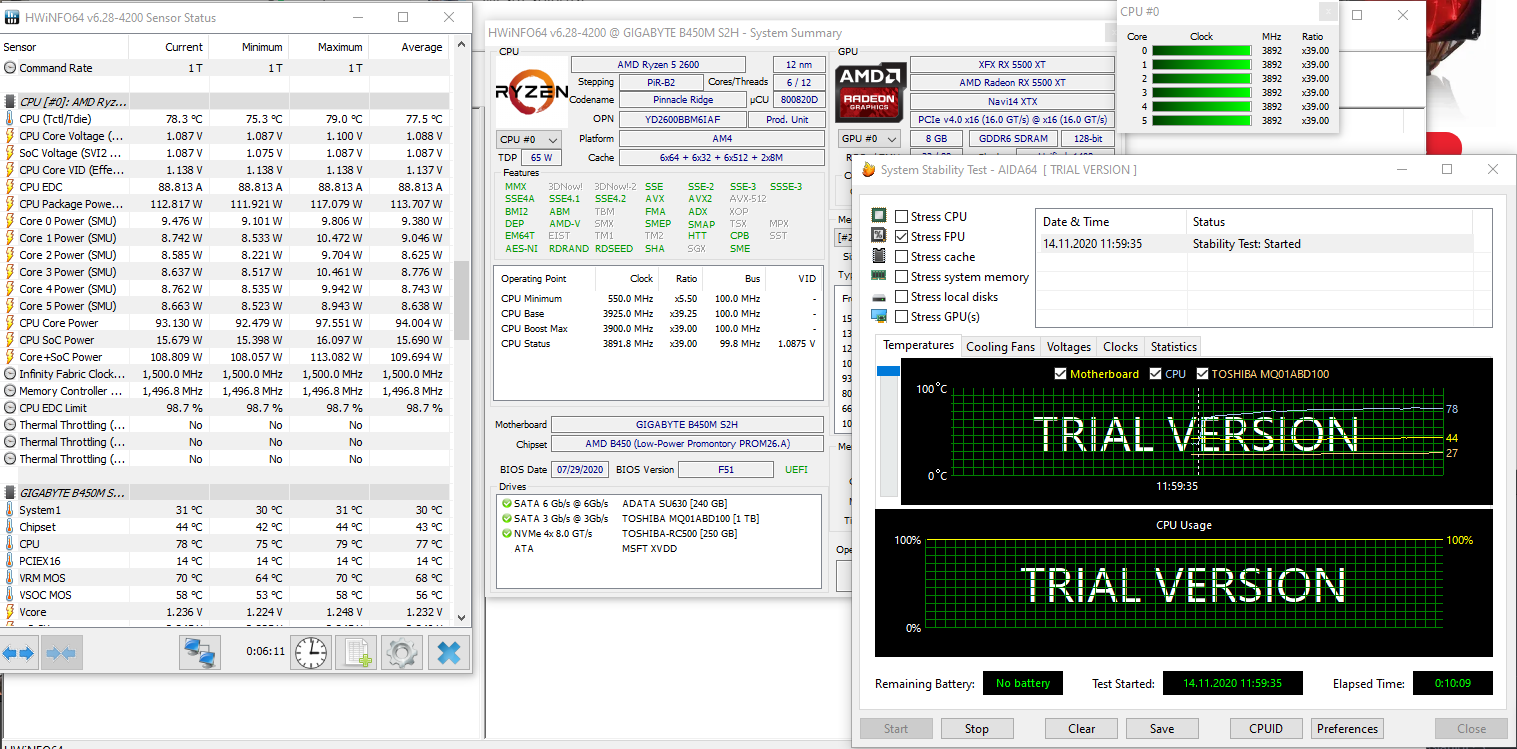Screen dimensions: 1517x749
Task: Click the vertical scrollbar thumb in Sensor Status
Action: click(461, 300)
